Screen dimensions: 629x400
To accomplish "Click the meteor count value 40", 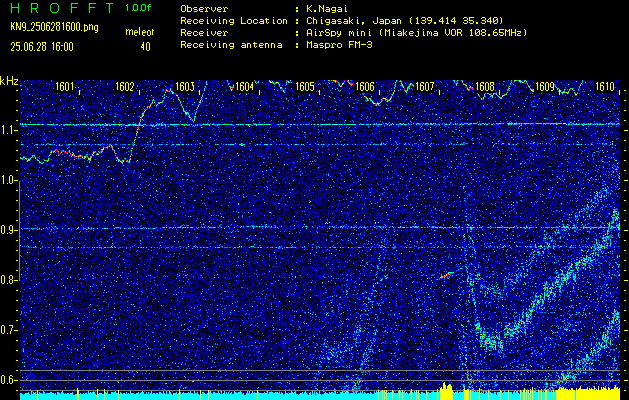I will (x=145, y=47).
